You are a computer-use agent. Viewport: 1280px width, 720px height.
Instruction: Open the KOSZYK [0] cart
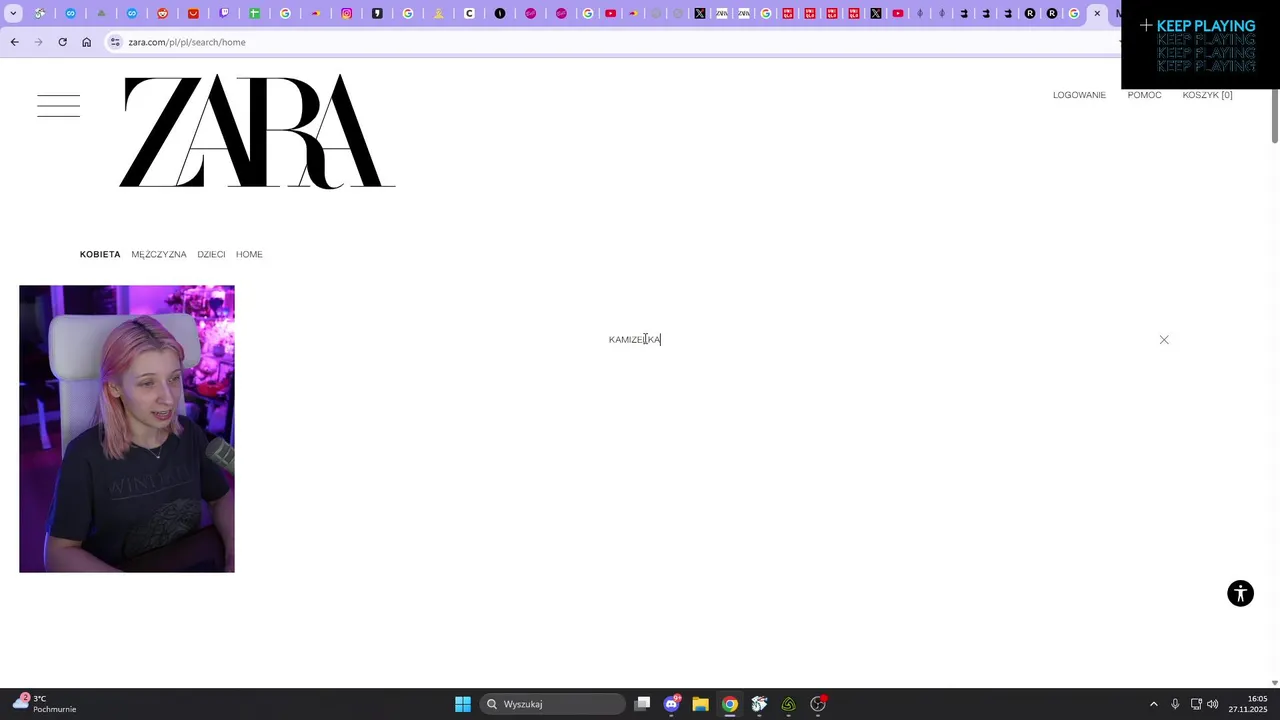(x=1207, y=95)
